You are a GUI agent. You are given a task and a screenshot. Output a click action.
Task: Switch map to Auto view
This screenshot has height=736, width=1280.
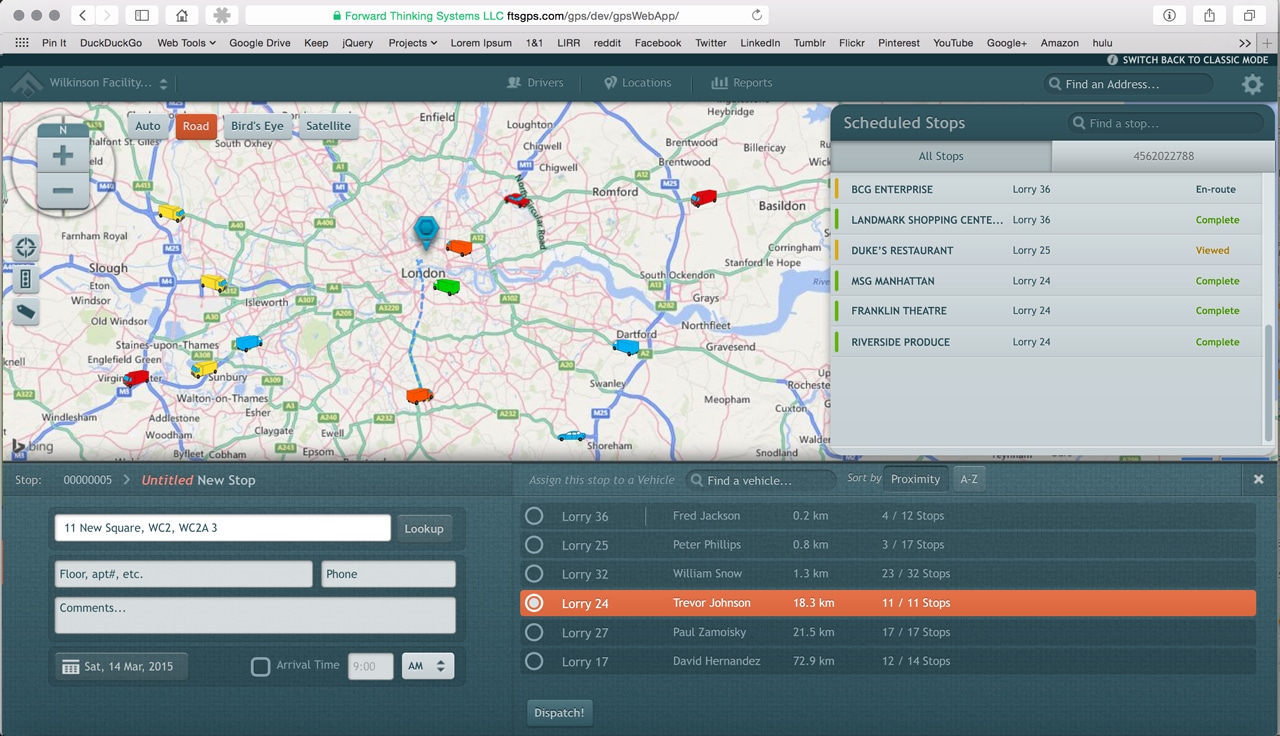tap(148, 126)
